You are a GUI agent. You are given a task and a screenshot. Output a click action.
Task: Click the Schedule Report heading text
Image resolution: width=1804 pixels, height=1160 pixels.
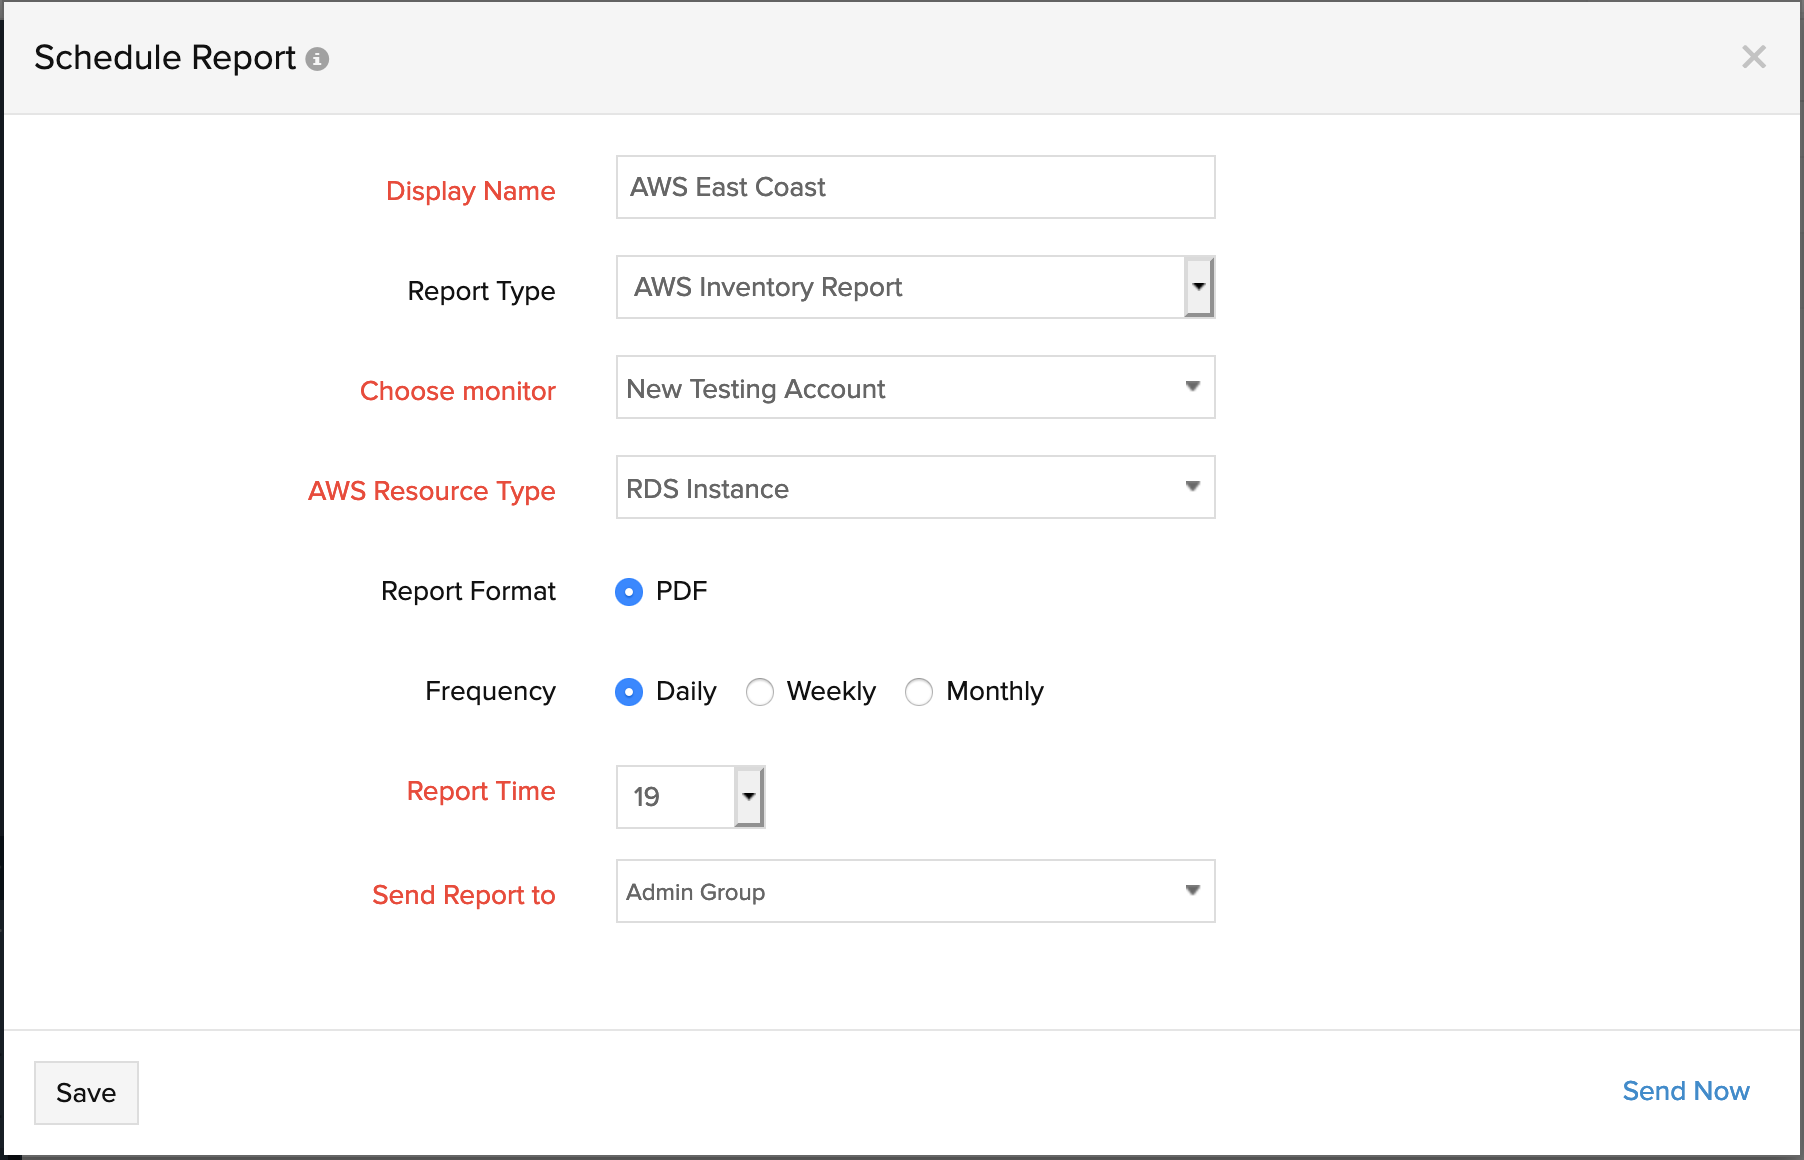click(165, 58)
